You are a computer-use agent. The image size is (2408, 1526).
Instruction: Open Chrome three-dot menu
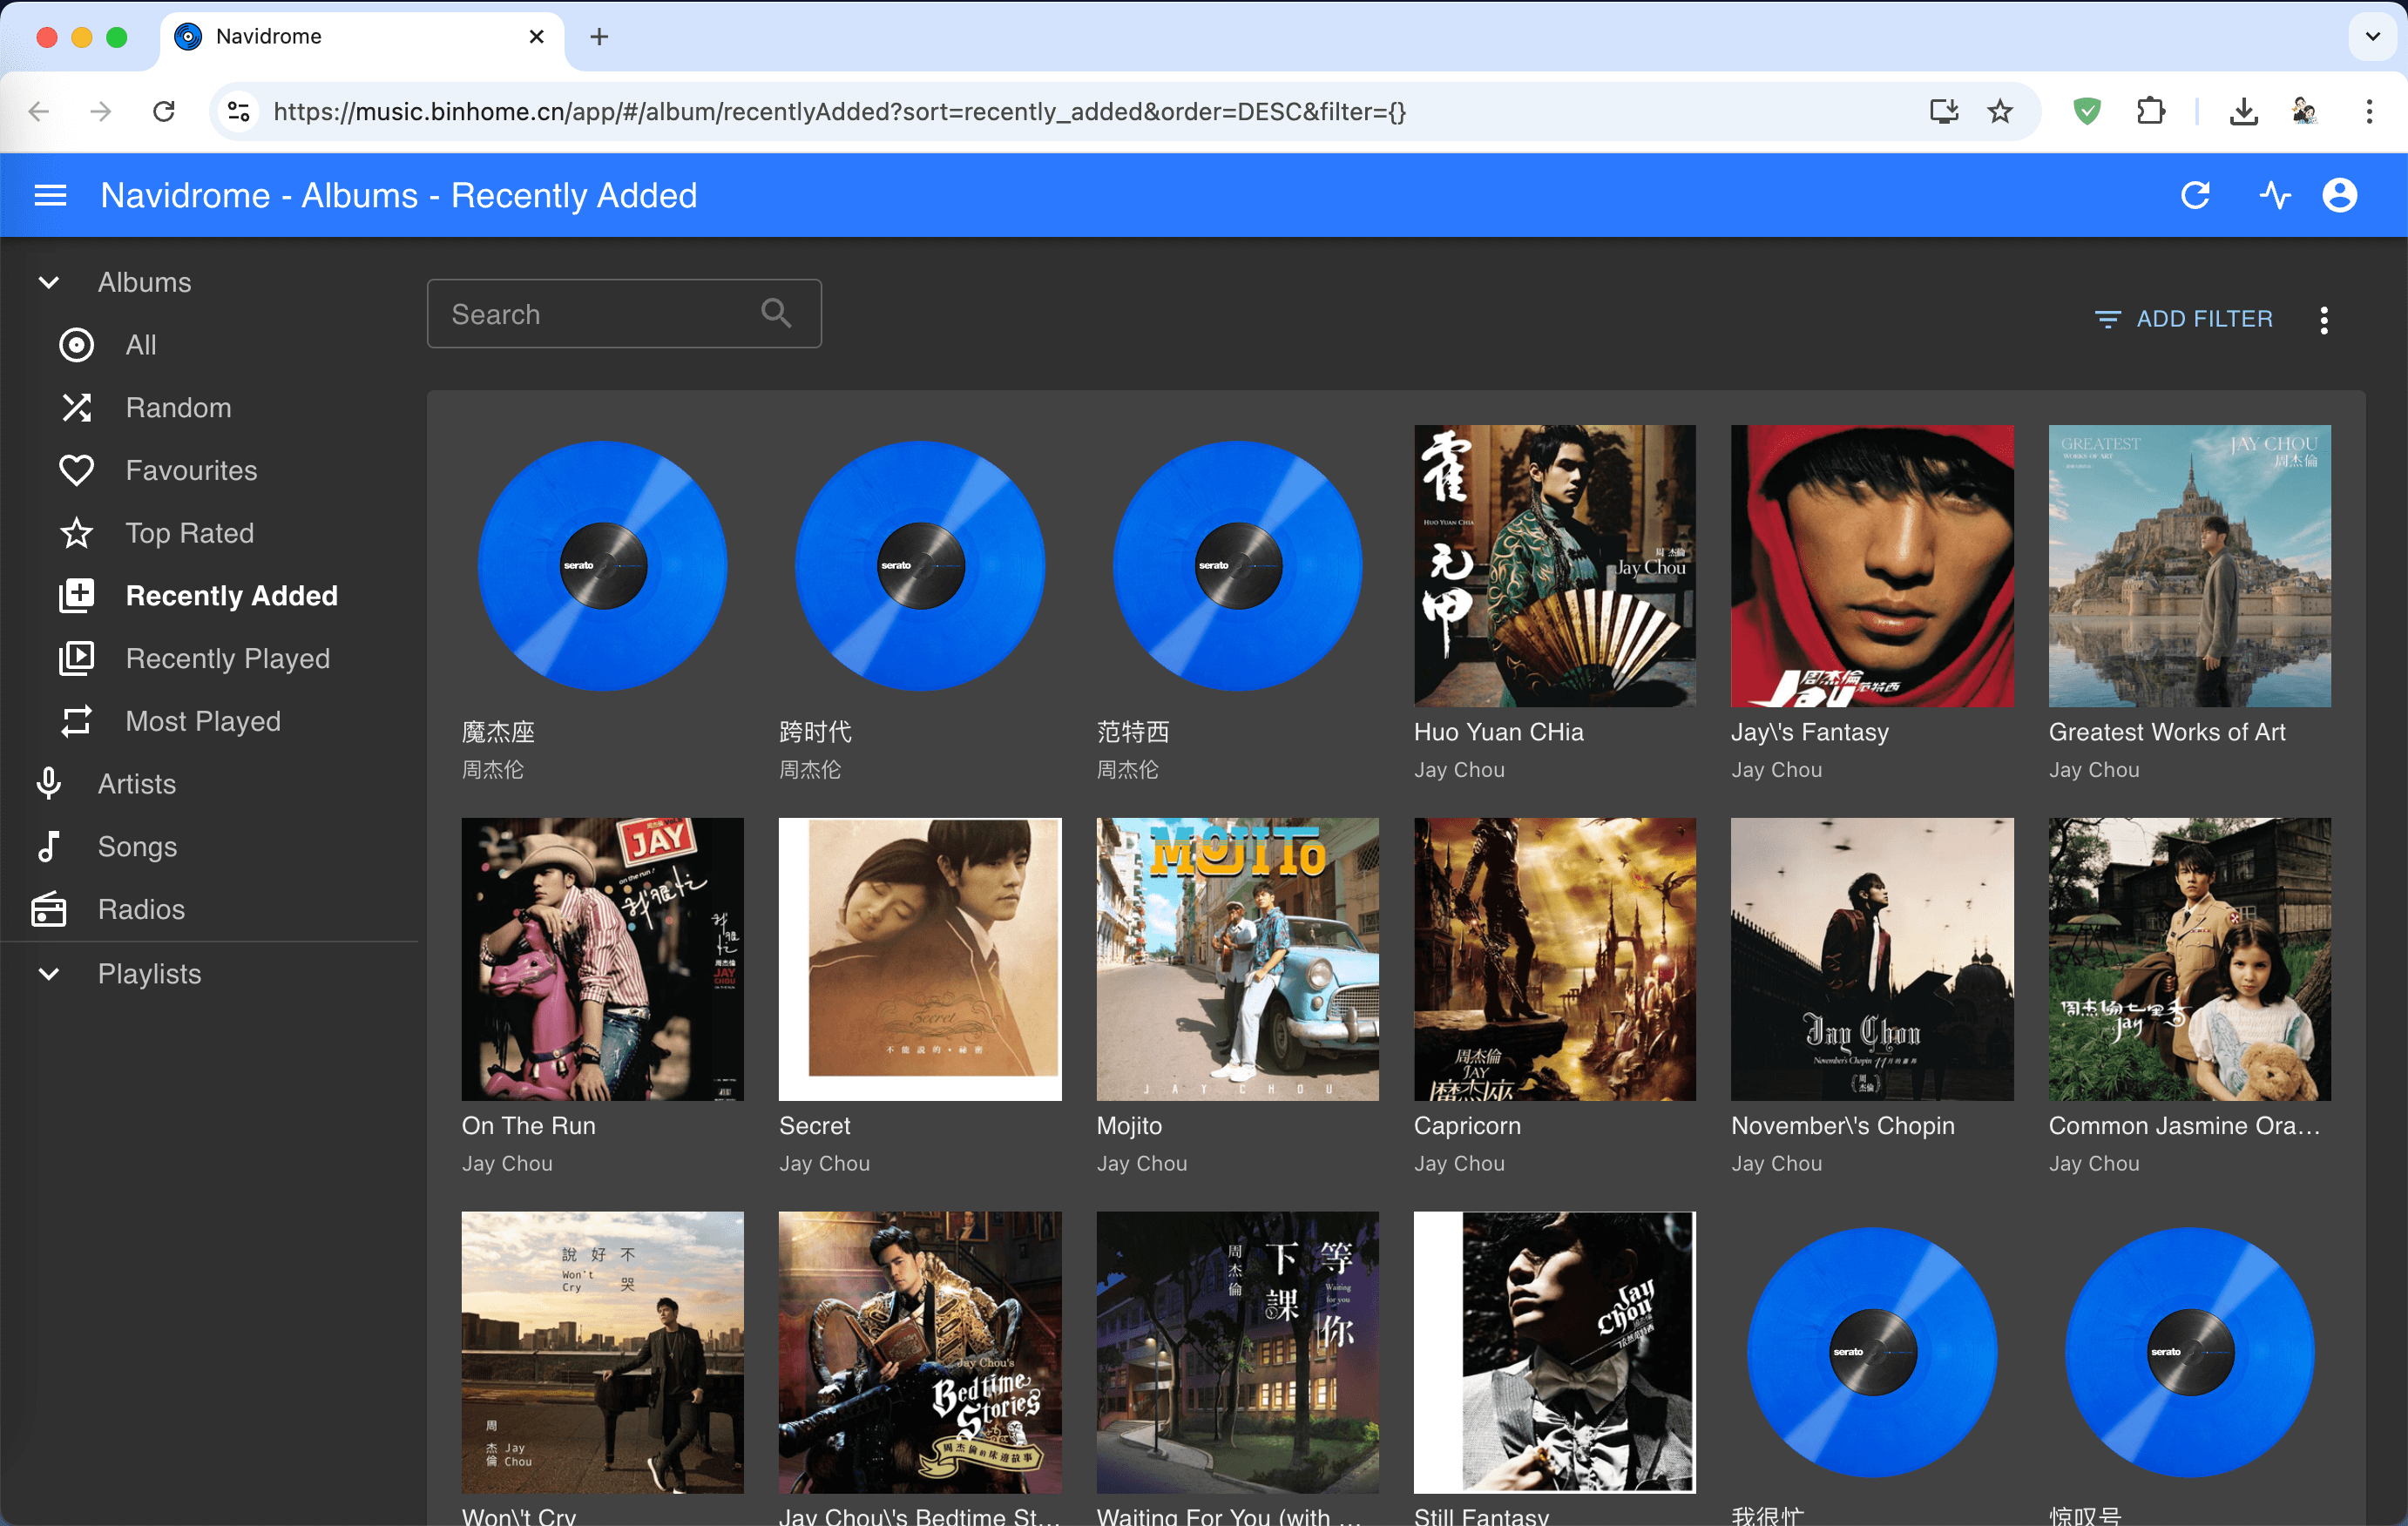2369,111
